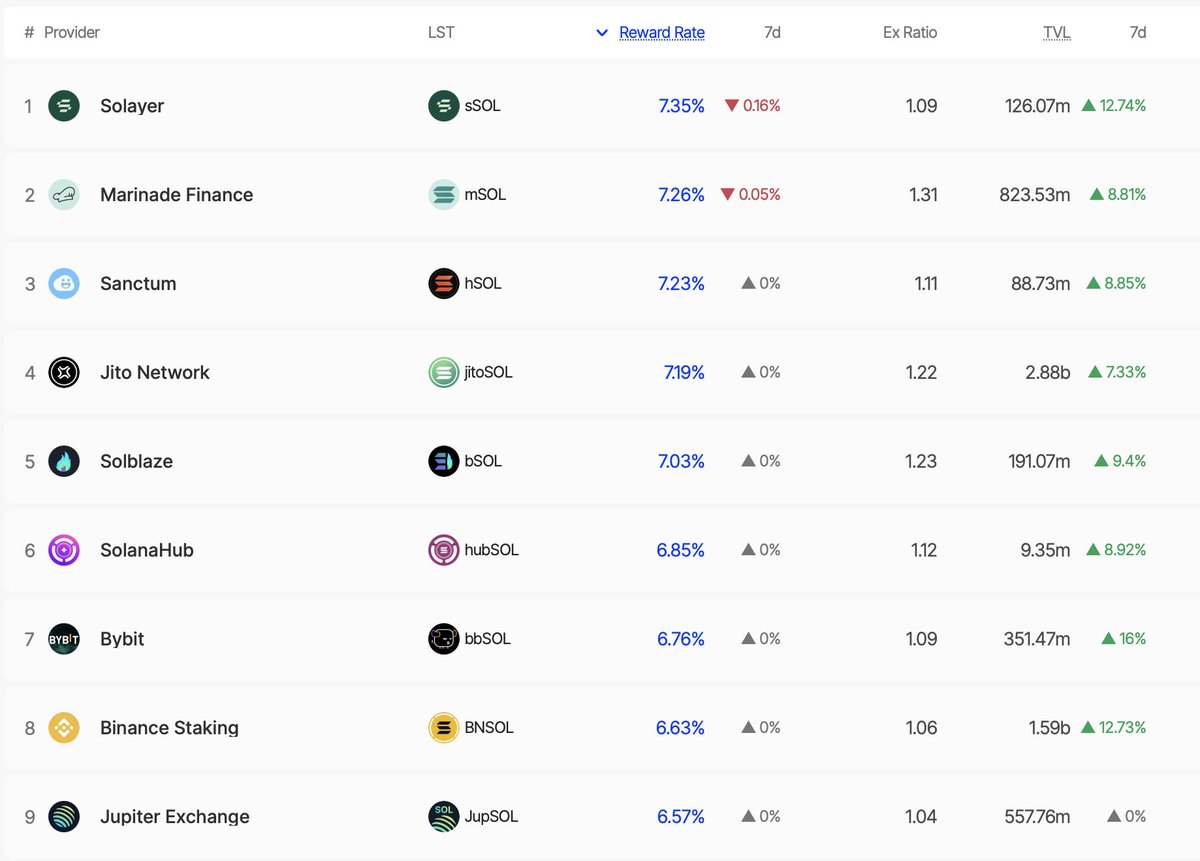Click the Sanctum provider logo
The height and width of the screenshot is (861, 1200).
[x=64, y=284]
